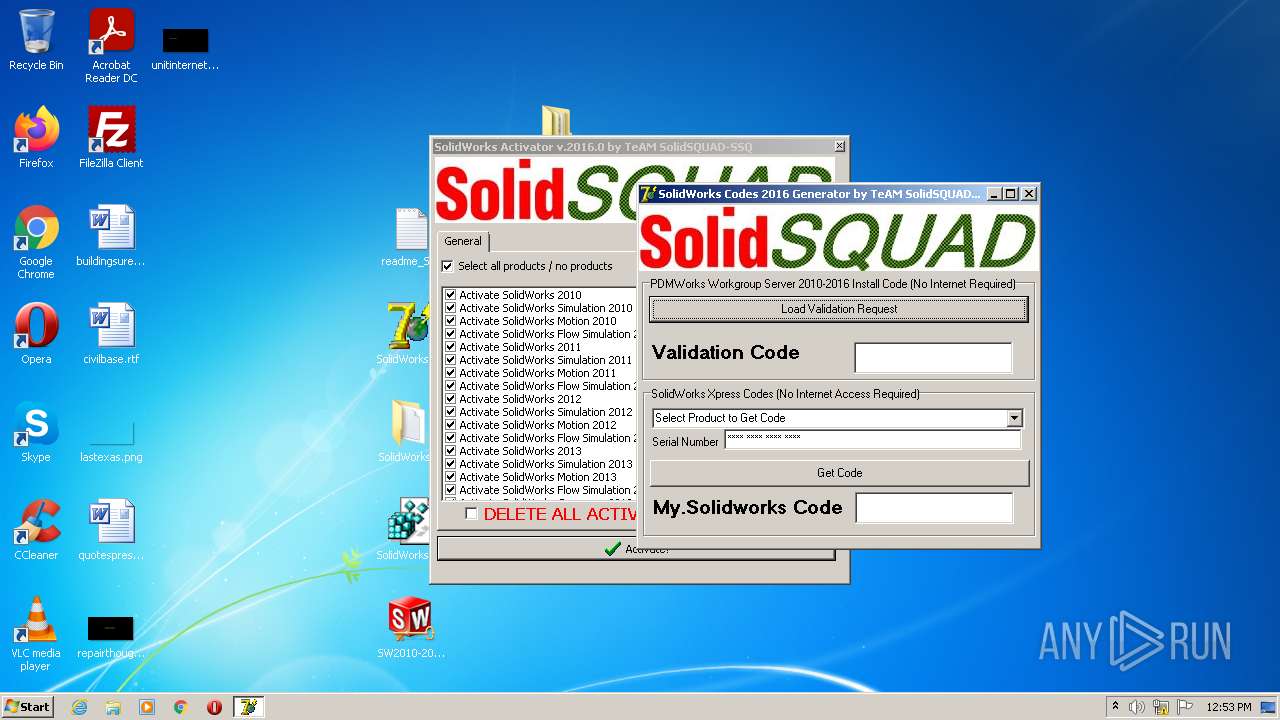Open Internet Explorer from taskbar
1280x720 pixels.
point(80,707)
